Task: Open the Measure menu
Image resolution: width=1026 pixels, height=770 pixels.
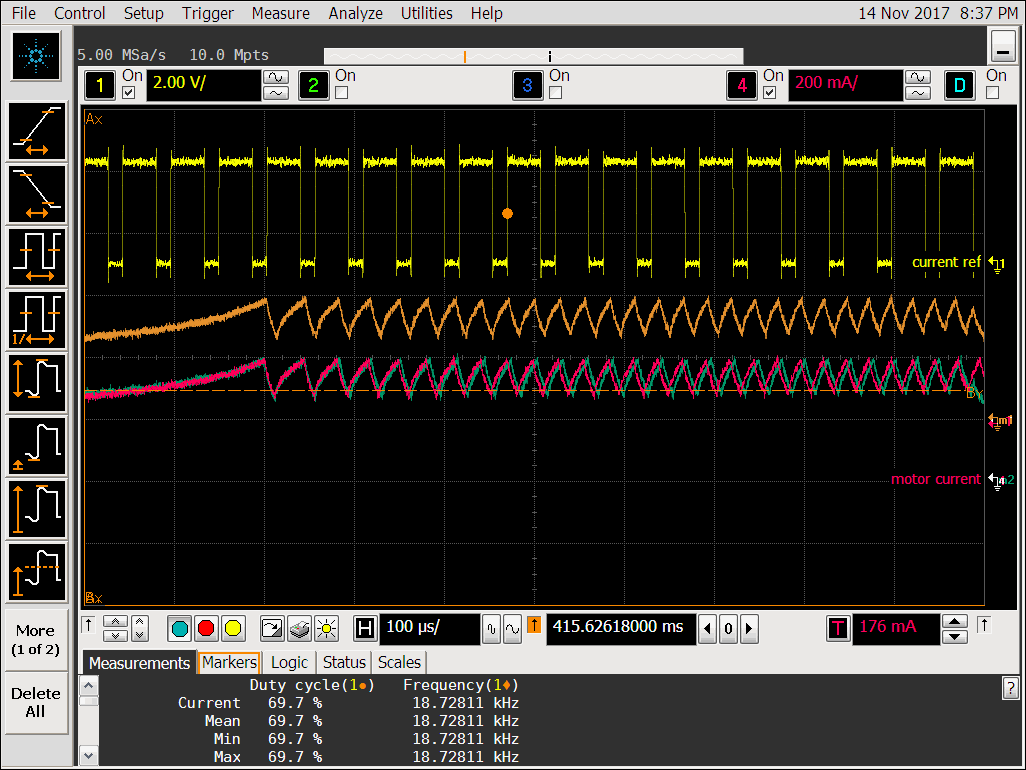Action: pos(280,13)
